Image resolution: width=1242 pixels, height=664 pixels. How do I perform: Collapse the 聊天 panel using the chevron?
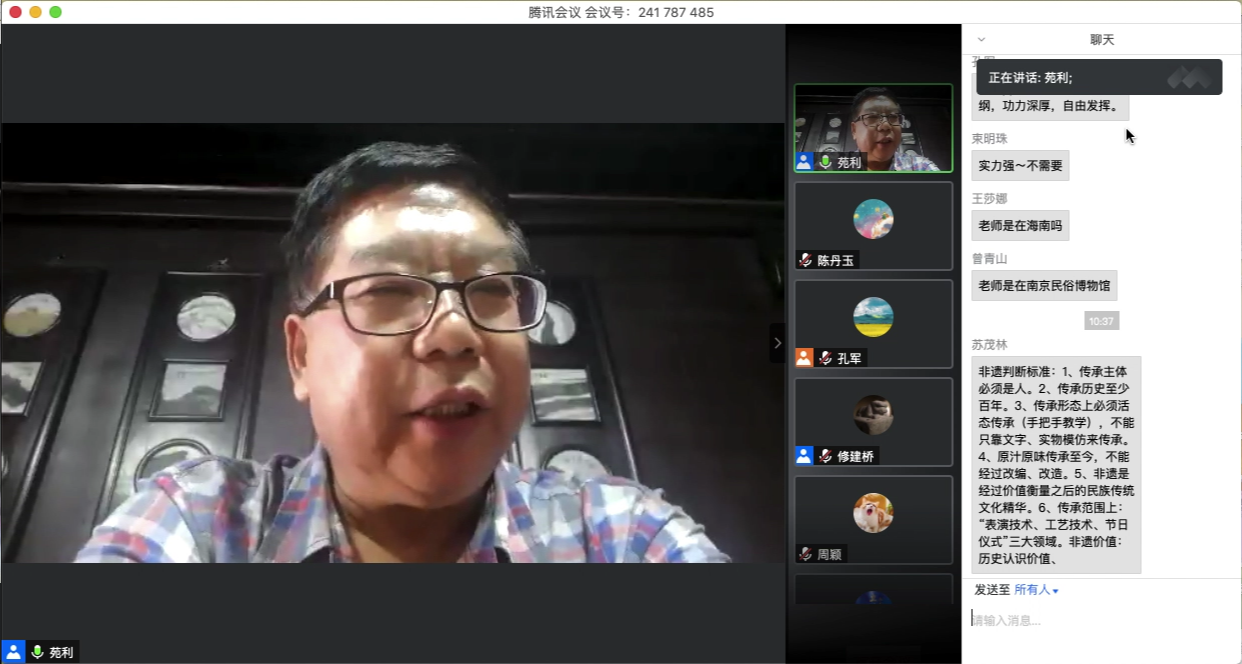(981, 40)
